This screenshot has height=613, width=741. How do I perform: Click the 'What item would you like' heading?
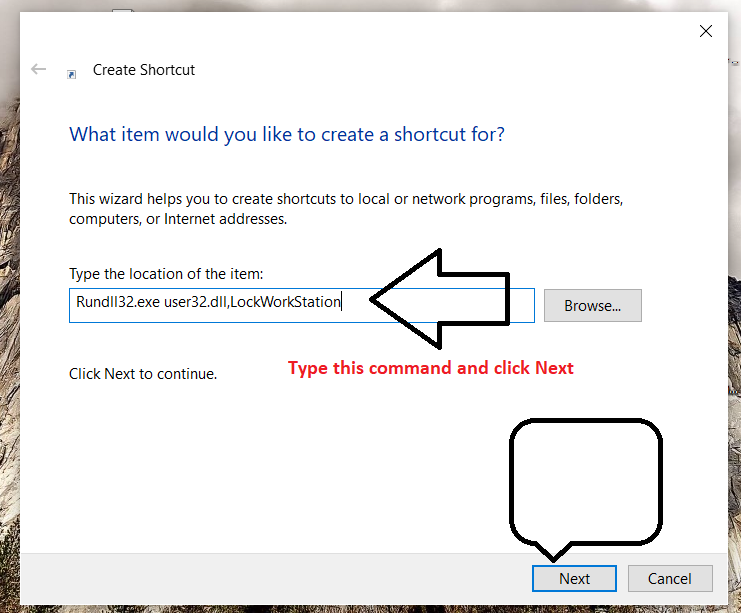287,135
